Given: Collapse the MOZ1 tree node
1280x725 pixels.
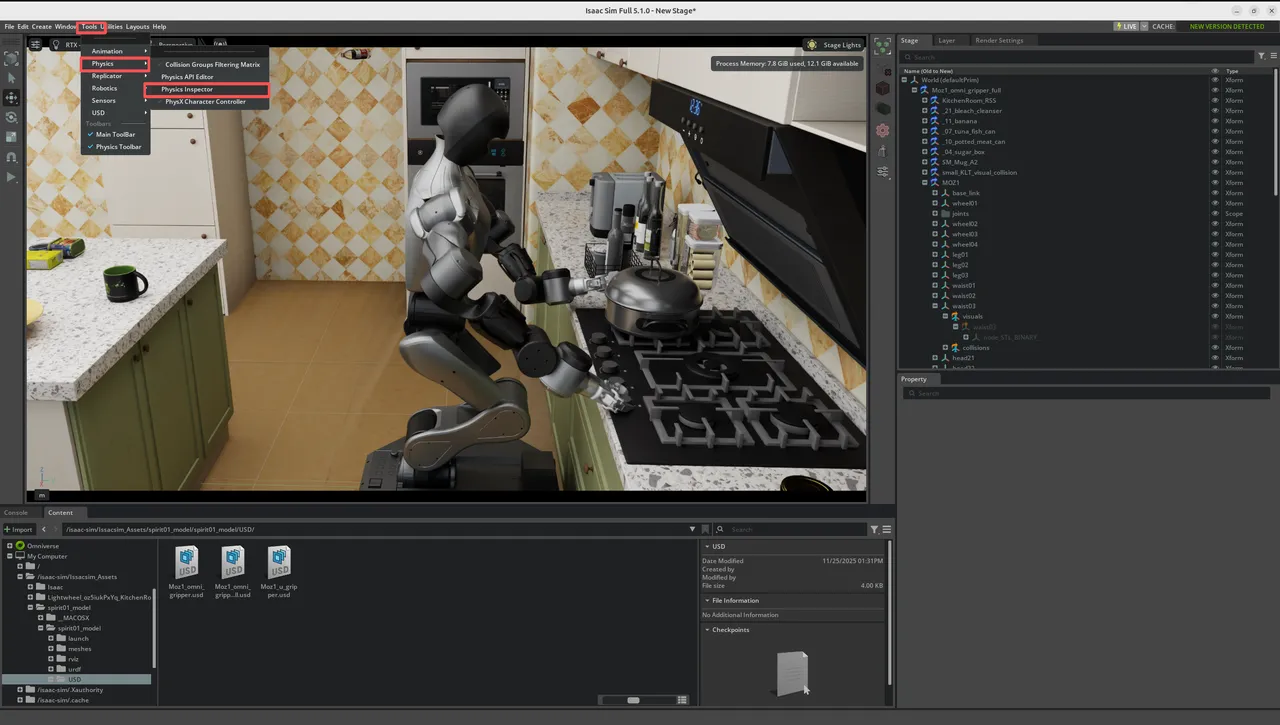Looking at the screenshot, I should coord(925,183).
